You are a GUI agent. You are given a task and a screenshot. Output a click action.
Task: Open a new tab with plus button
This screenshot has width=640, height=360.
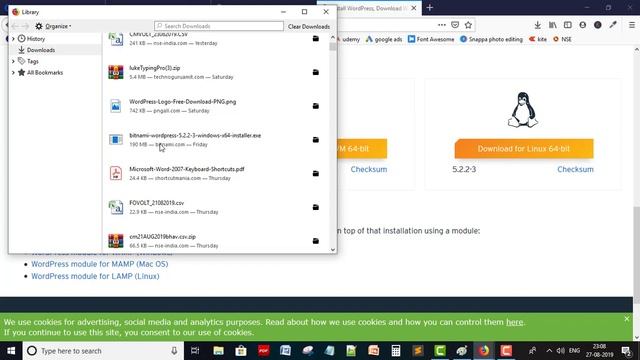[430, 8]
